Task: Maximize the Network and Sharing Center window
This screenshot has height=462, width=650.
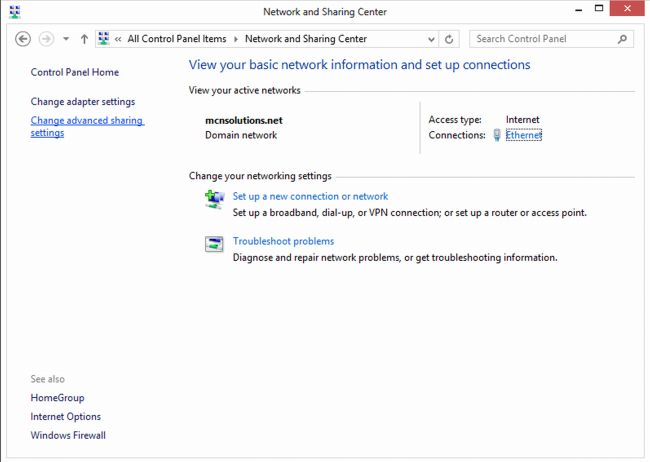Action: [599, 9]
